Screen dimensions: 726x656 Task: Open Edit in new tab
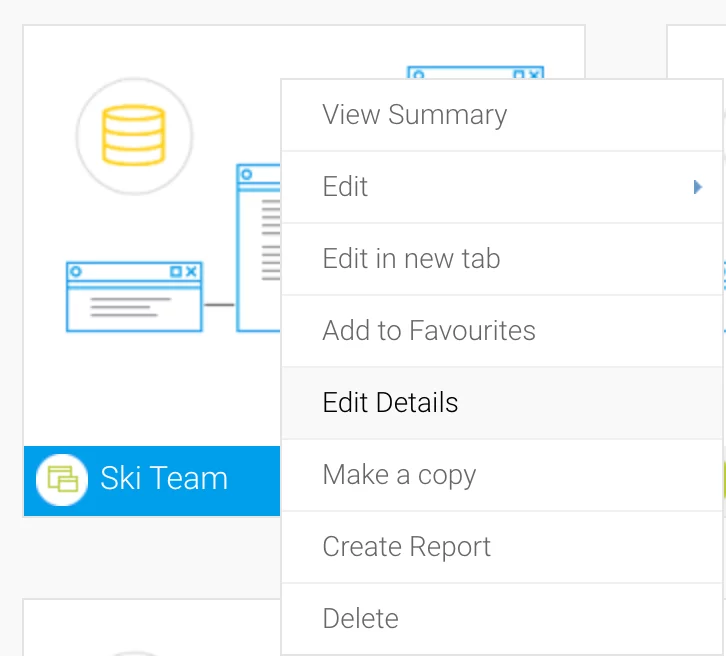pyautogui.click(x=411, y=259)
